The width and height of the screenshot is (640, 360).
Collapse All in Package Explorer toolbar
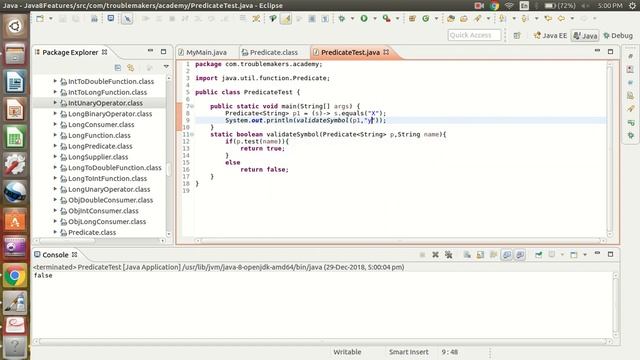pyautogui.click(x=118, y=67)
